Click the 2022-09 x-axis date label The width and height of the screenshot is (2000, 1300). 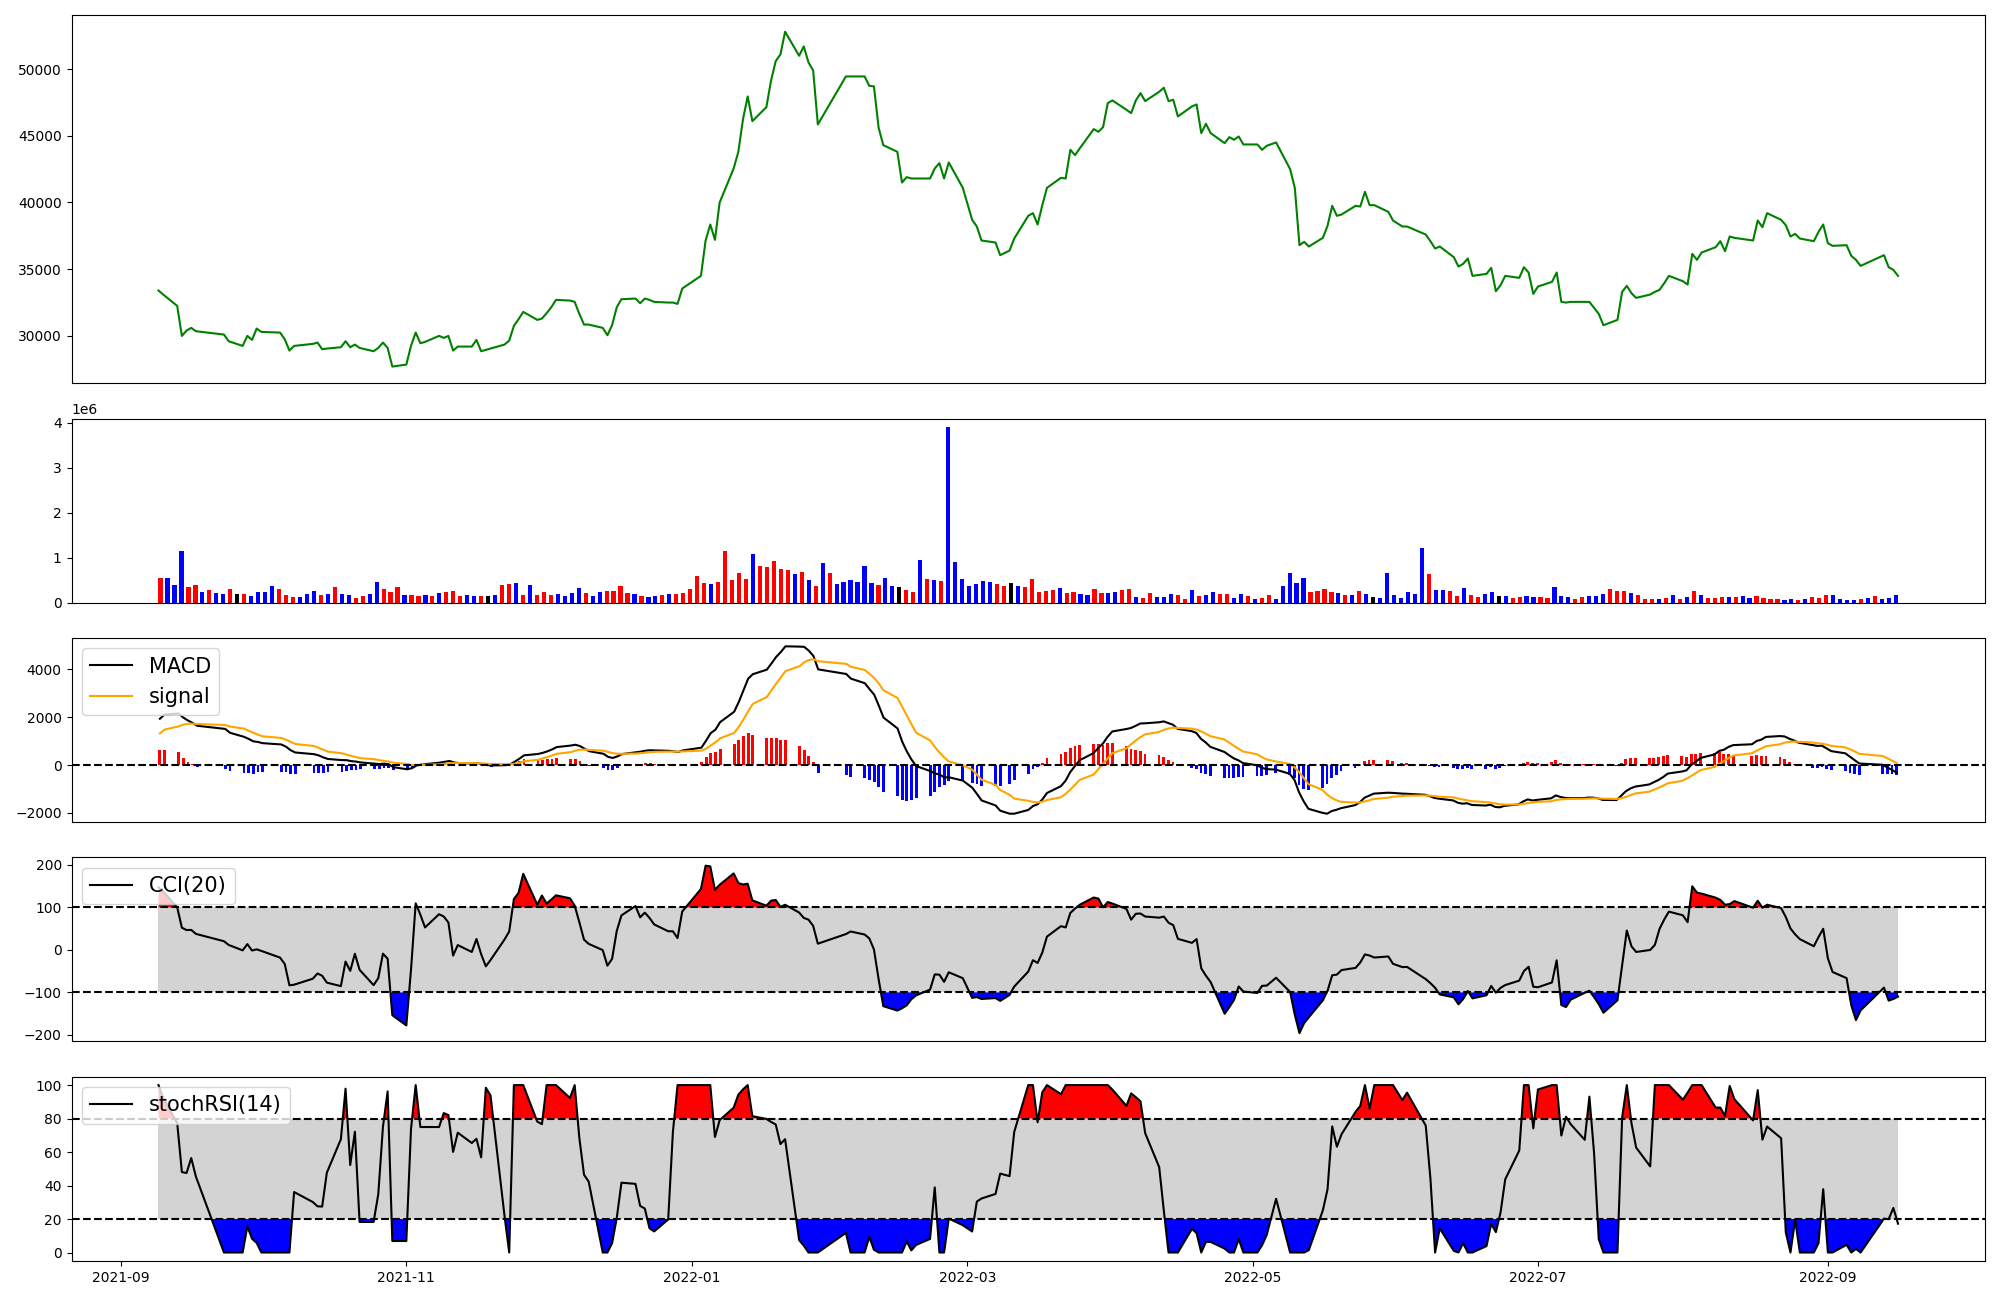(x=1827, y=1277)
